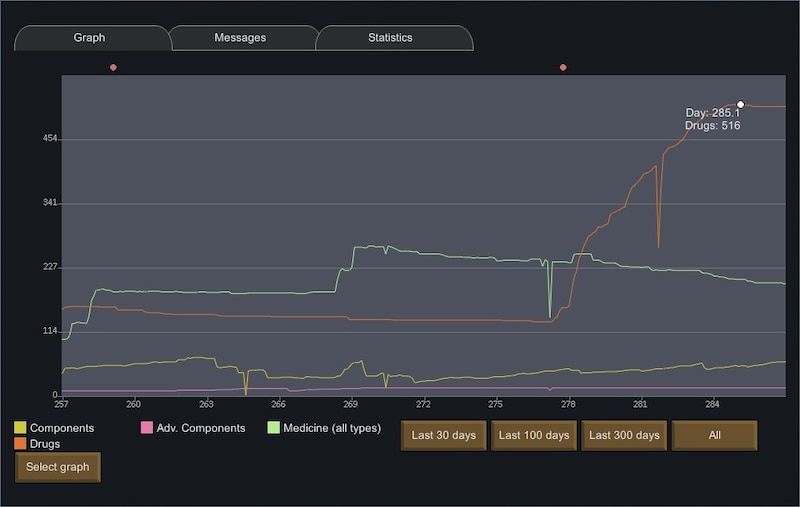
Task: Click the white data point on Drugs line
Action: (x=740, y=105)
